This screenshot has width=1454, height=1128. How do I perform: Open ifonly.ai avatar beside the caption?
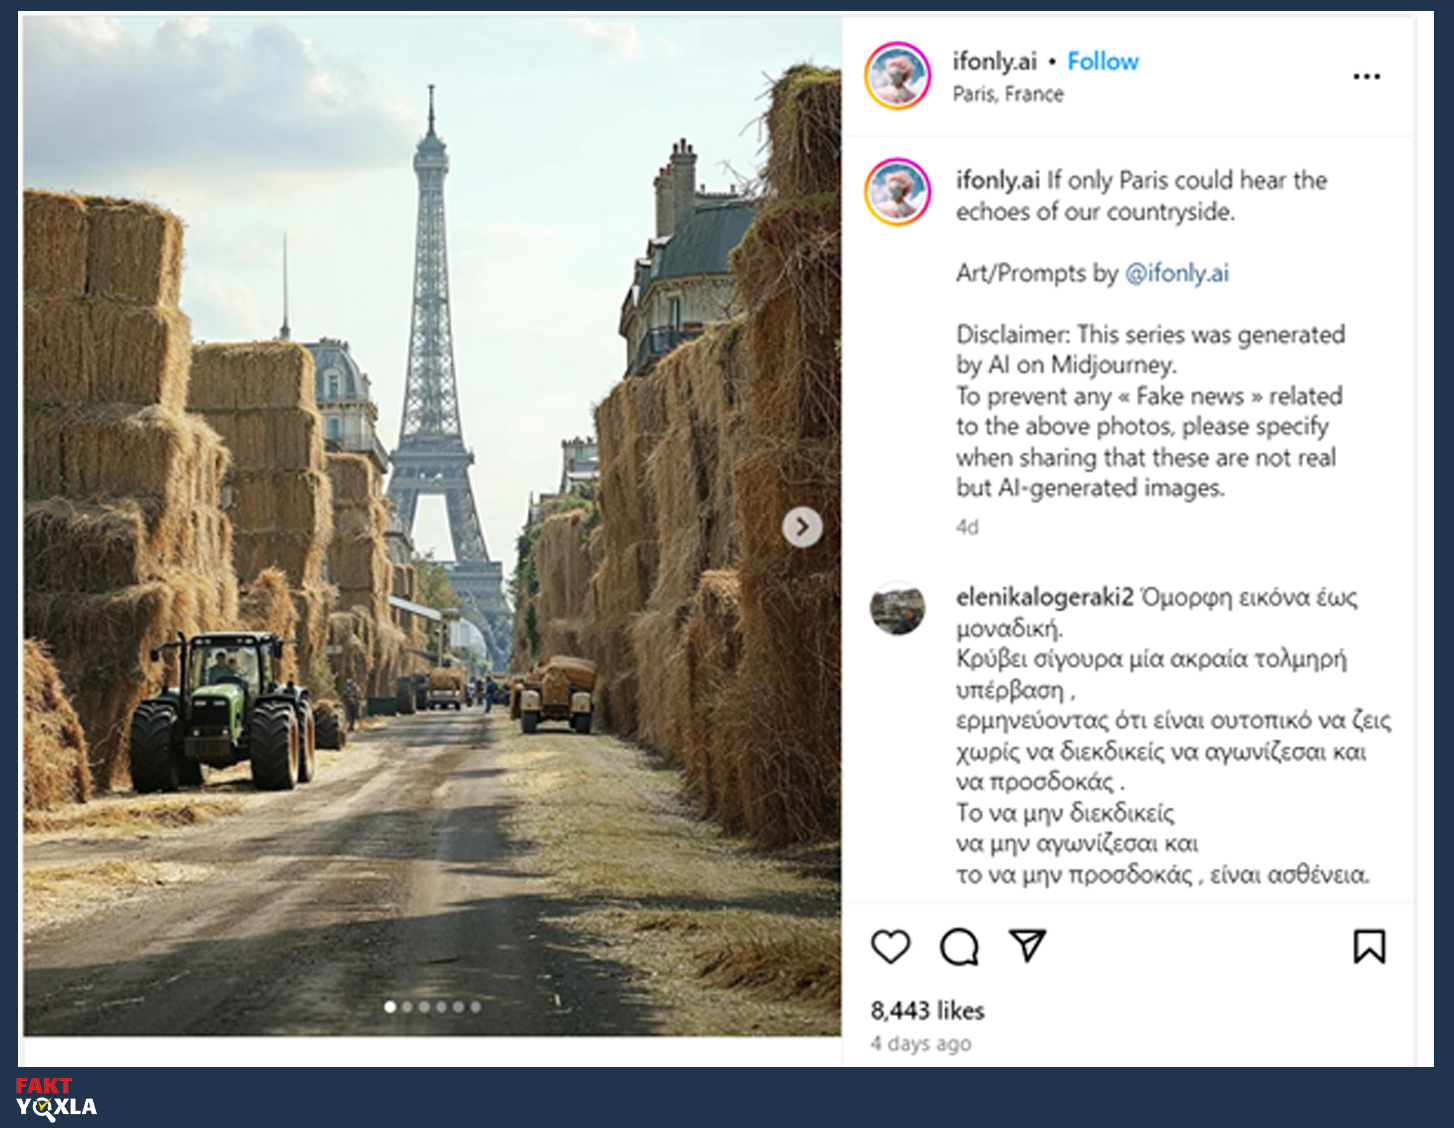pos(898,192)
